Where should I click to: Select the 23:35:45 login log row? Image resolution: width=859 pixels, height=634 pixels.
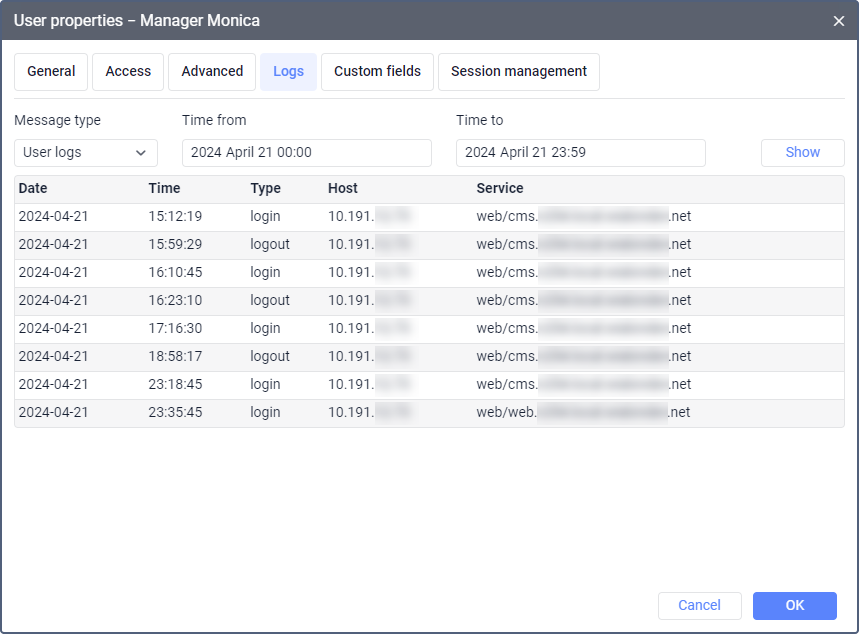click(429, 413)
